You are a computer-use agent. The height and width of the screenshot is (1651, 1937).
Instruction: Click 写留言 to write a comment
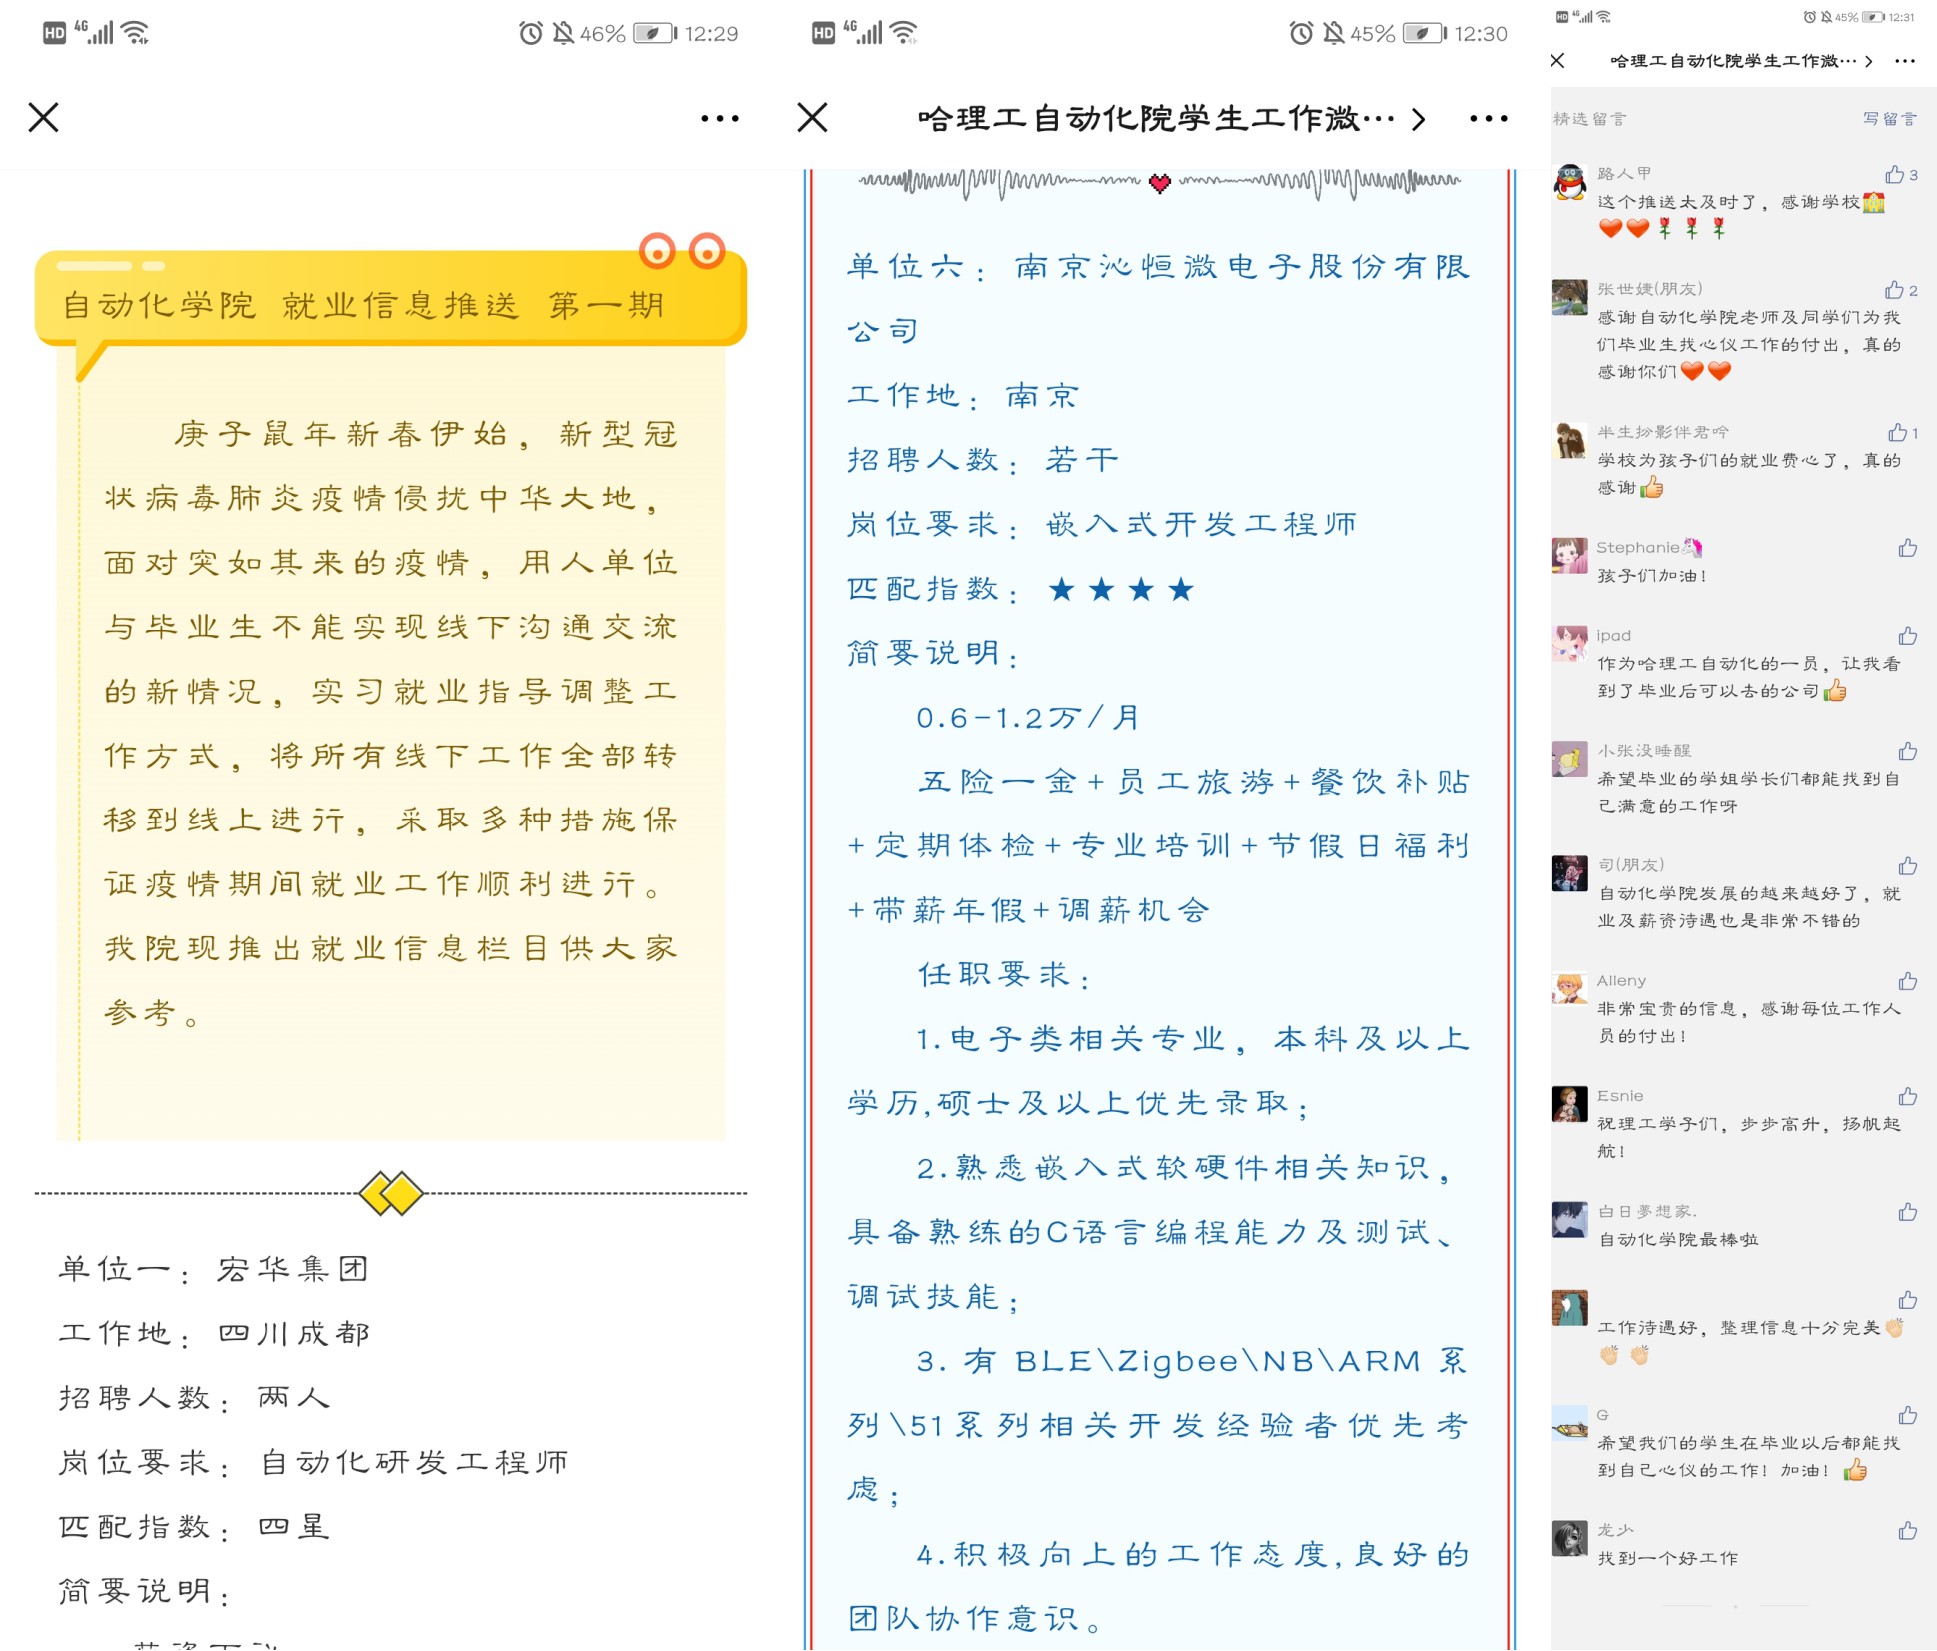point(1889,119)
